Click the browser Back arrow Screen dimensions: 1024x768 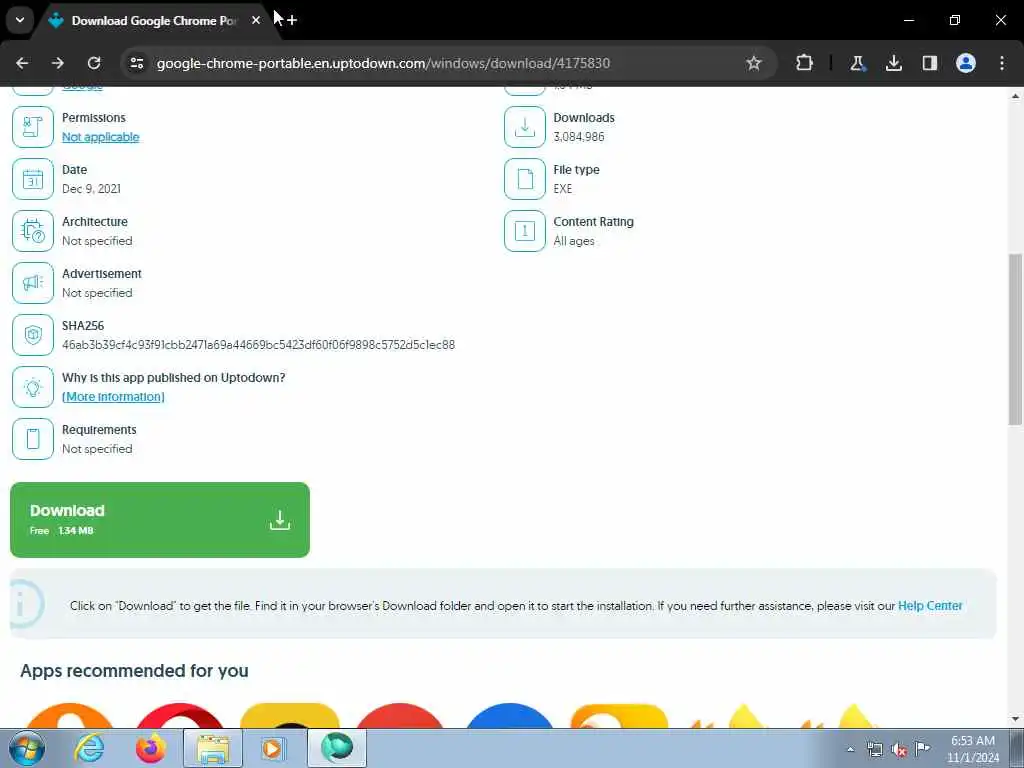[x=22, y=63]
